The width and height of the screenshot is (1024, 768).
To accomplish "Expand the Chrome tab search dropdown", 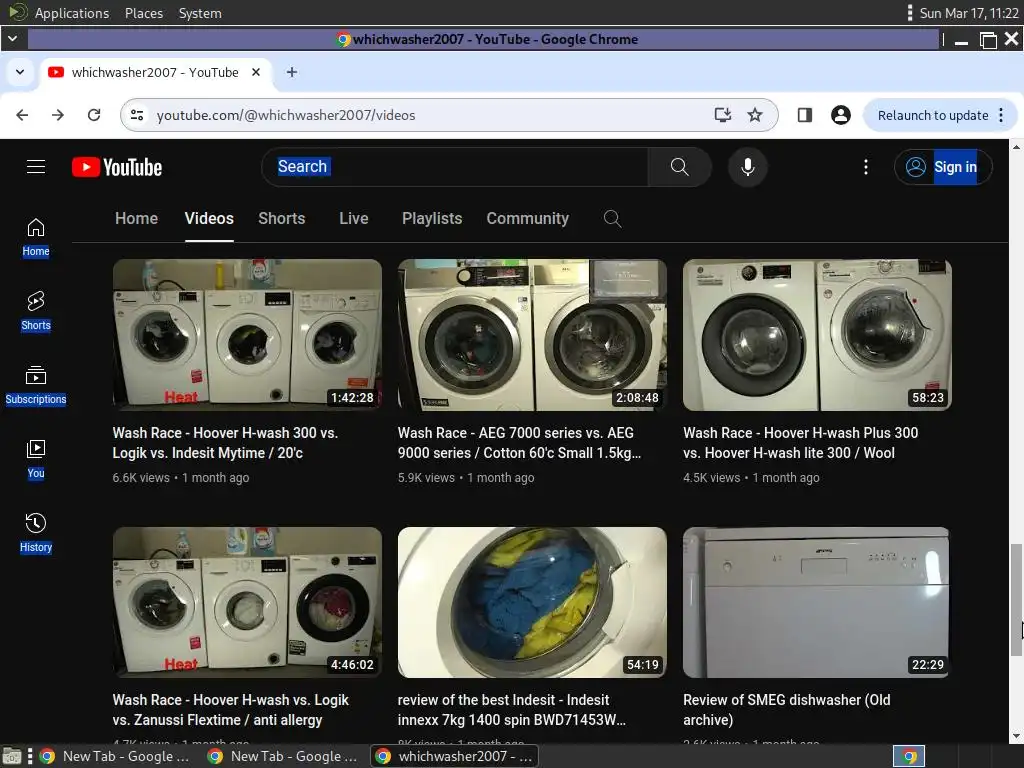I will pyautogui.click(x=20, y=72).
